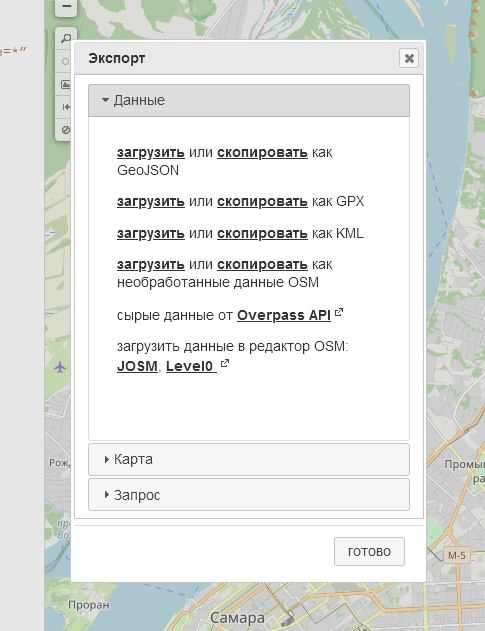
Task: Click the airport icon on the map
Action: pyautogui.click(x=60, y=367)
